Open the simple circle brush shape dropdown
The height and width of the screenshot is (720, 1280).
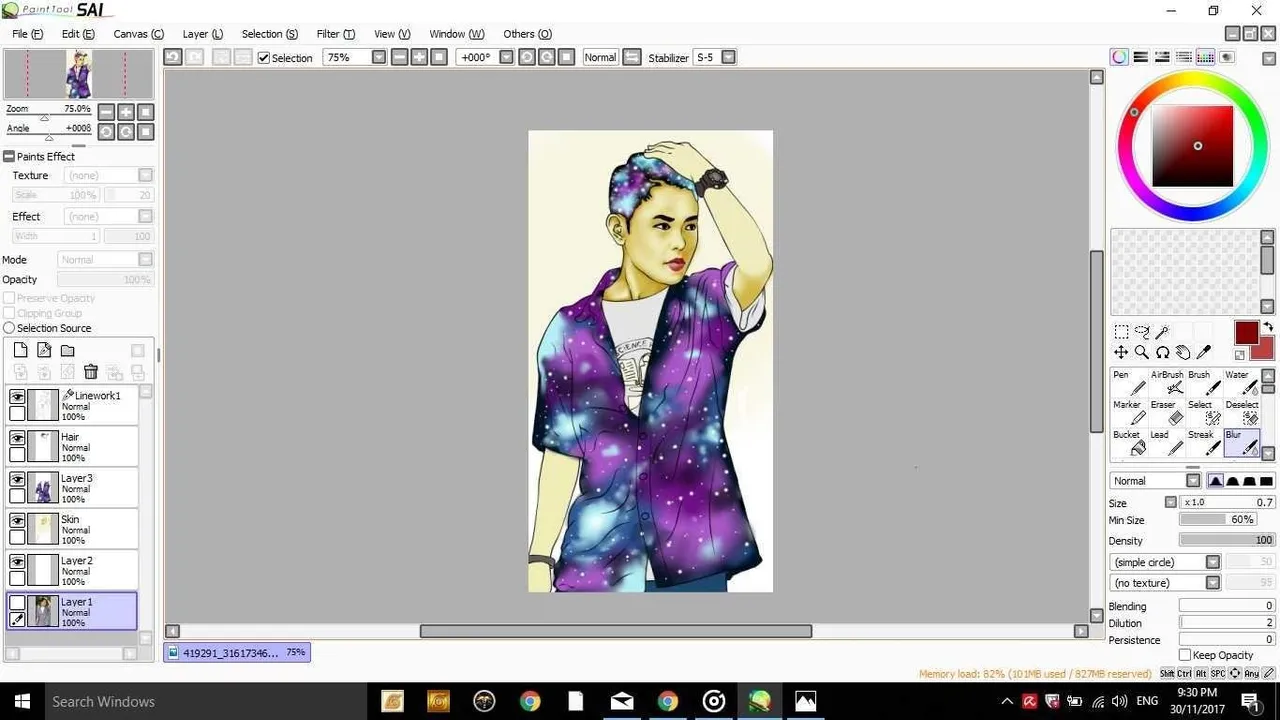click(x=1212, y=562)
